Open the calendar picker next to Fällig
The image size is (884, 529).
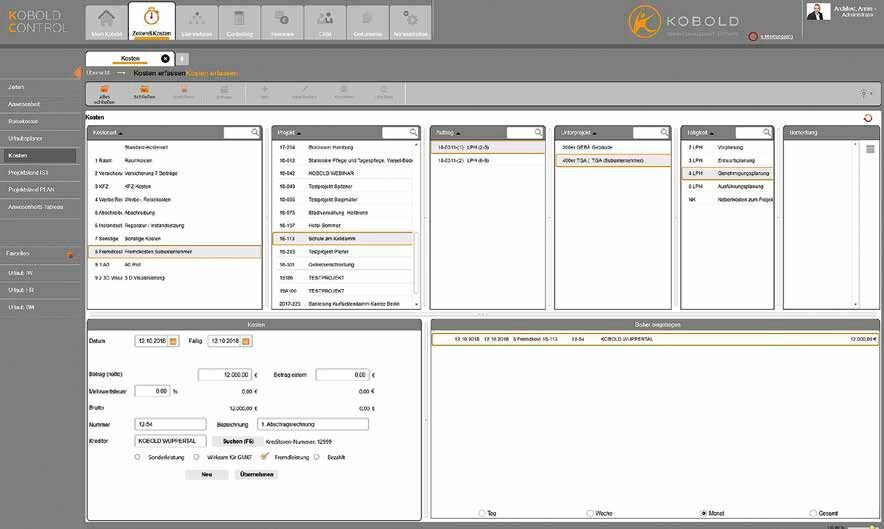pos(246,341)
